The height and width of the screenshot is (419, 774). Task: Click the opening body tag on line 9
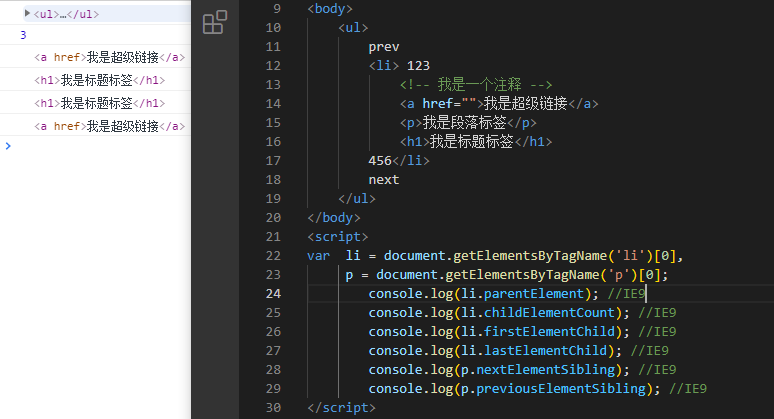click(x=330, y=9)
